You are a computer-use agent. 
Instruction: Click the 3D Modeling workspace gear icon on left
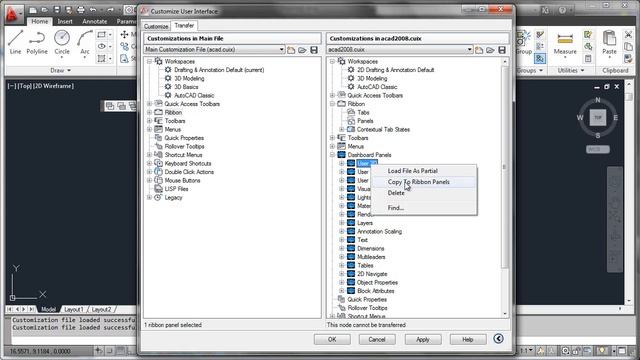click(168, 78)
